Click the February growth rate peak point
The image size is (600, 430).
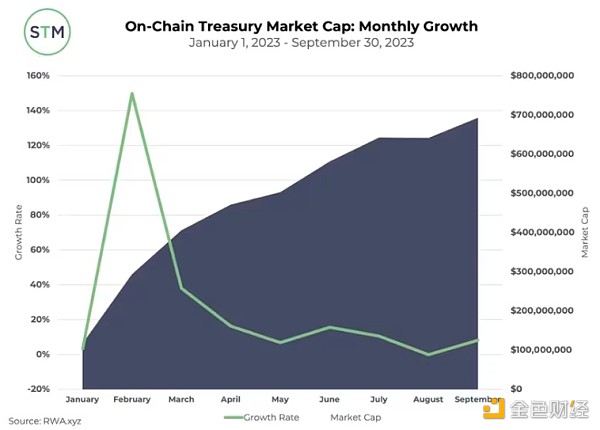(x=132, y=93)
